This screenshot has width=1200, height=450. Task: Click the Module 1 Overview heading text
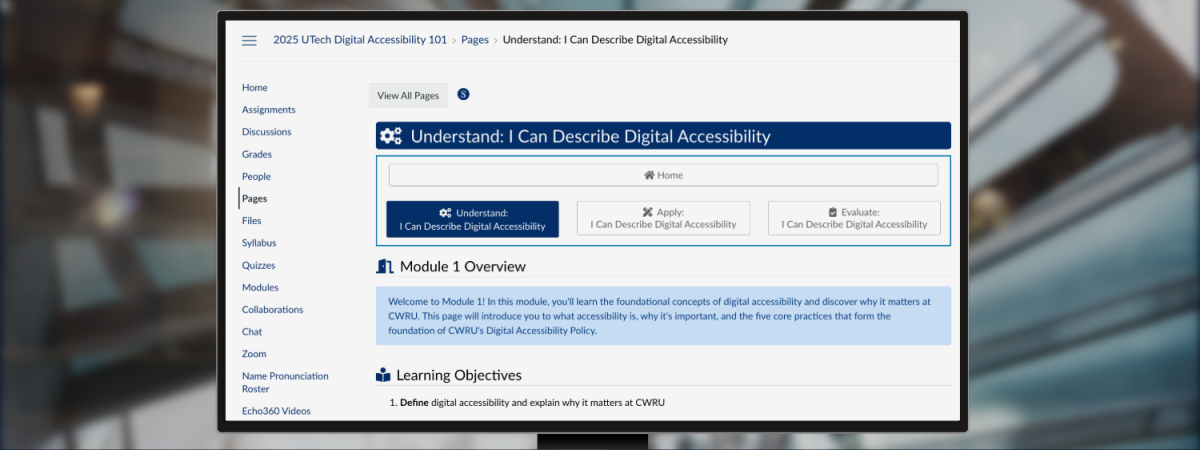[463, 266]
